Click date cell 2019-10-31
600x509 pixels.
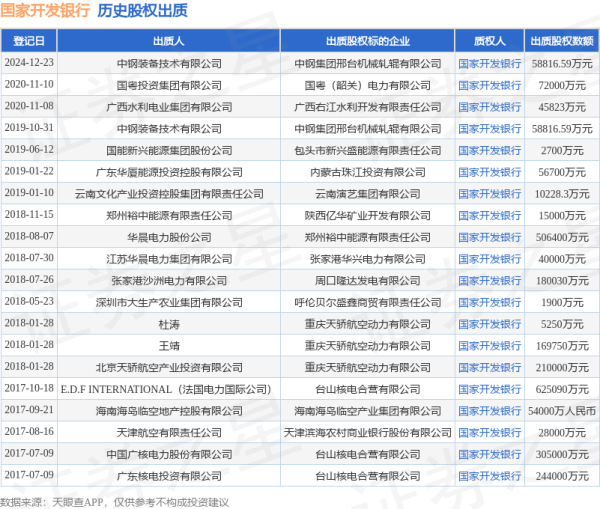pos(29,127)
